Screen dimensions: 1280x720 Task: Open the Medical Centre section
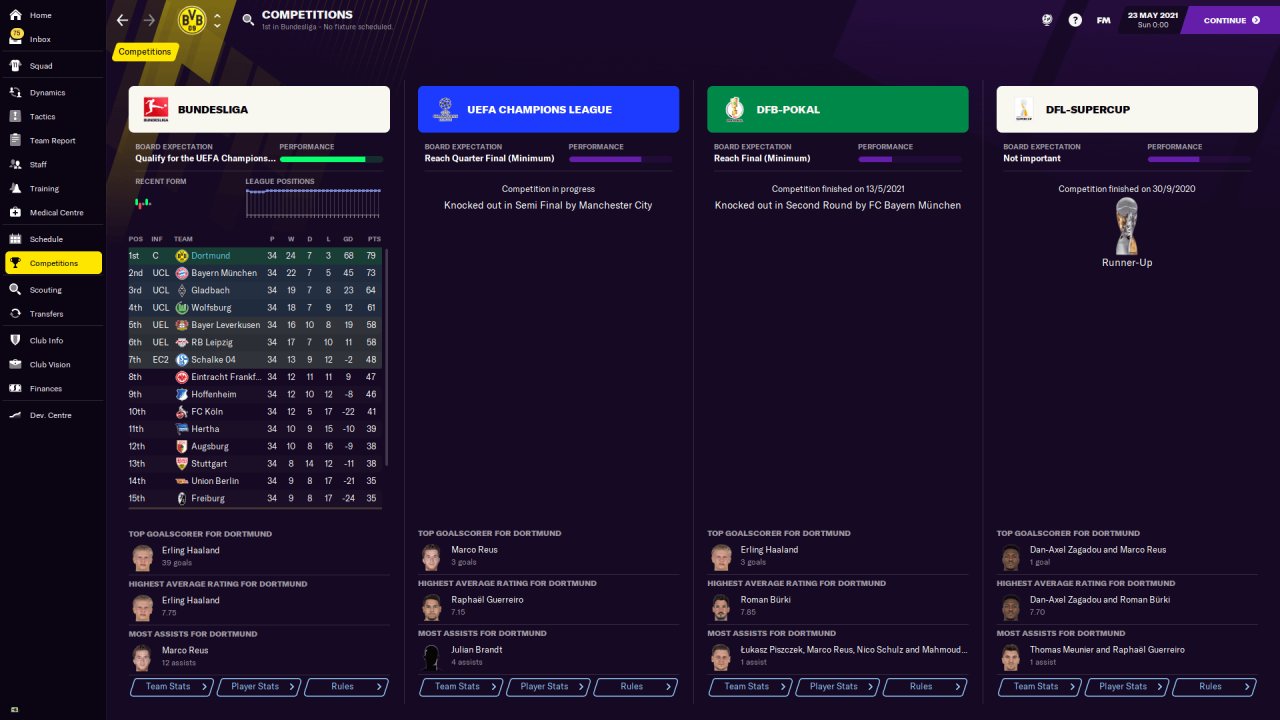56,212
